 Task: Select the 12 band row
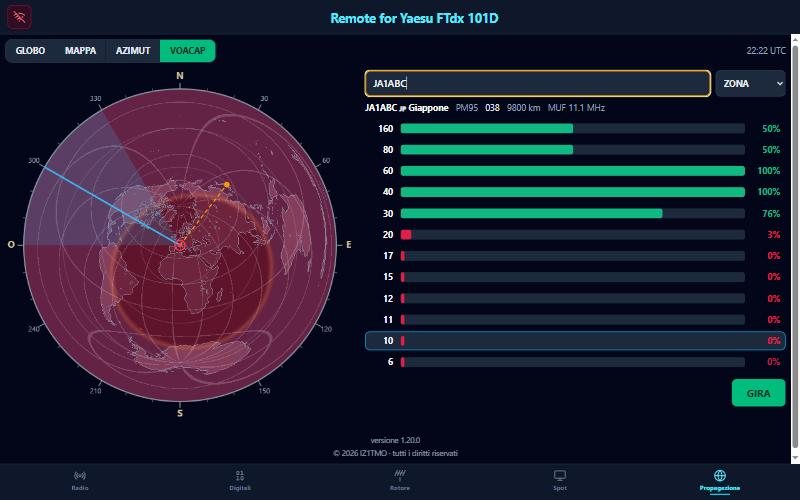coord(575,298)
